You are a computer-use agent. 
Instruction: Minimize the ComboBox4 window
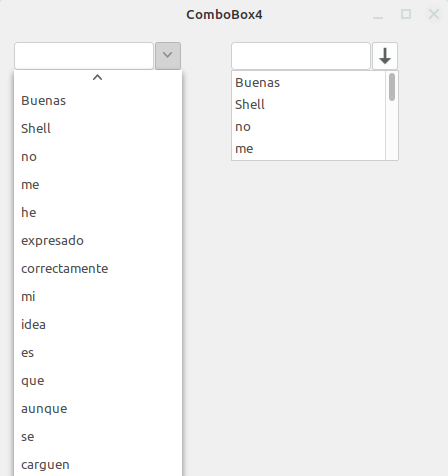click(378, 14)
